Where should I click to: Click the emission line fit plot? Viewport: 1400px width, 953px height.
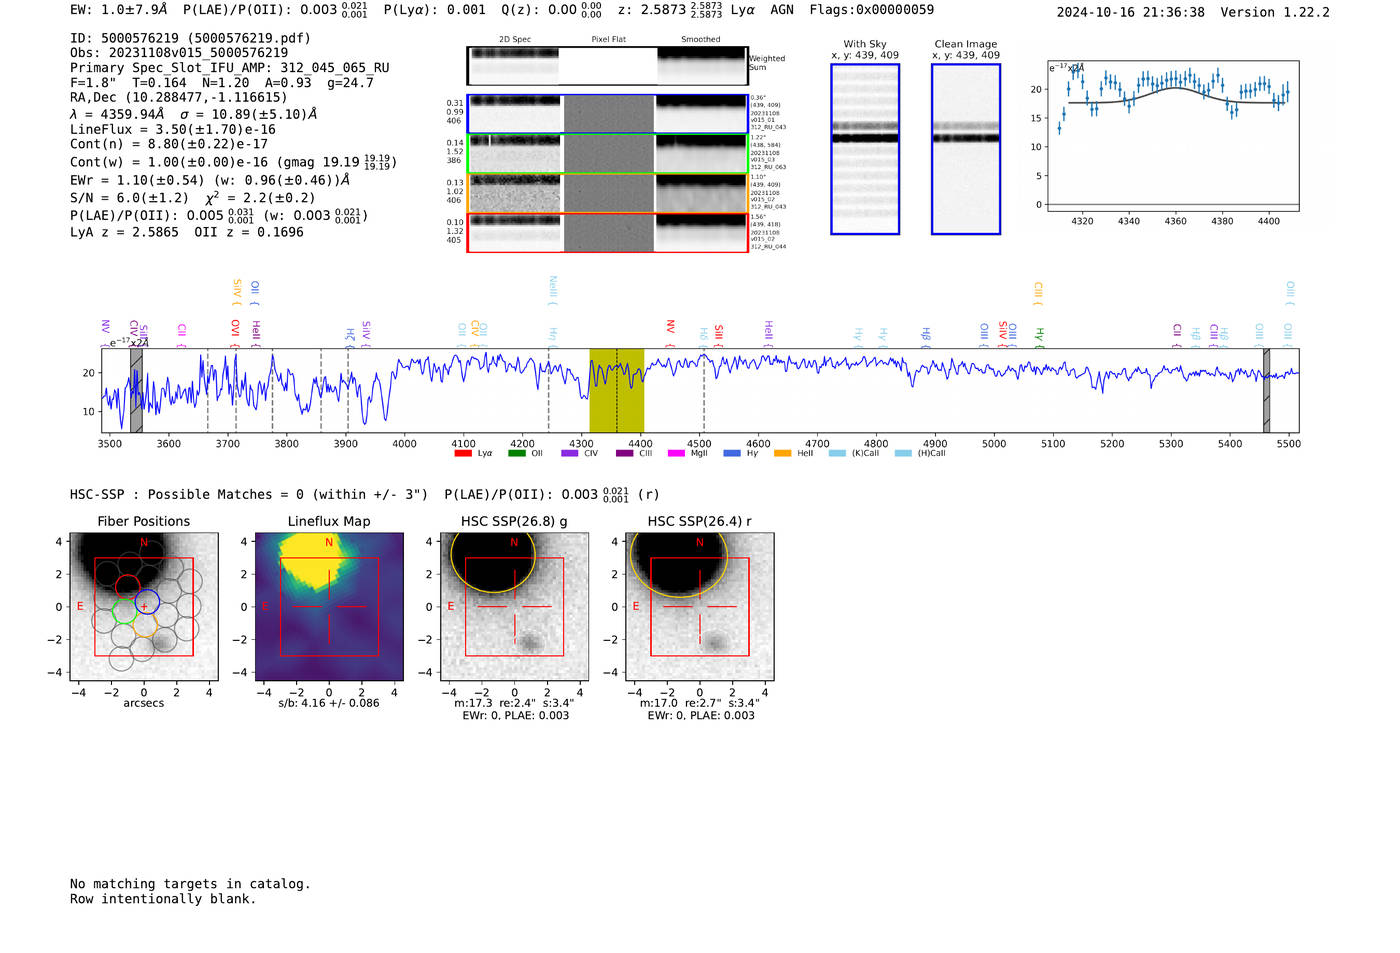point(1172,136)
